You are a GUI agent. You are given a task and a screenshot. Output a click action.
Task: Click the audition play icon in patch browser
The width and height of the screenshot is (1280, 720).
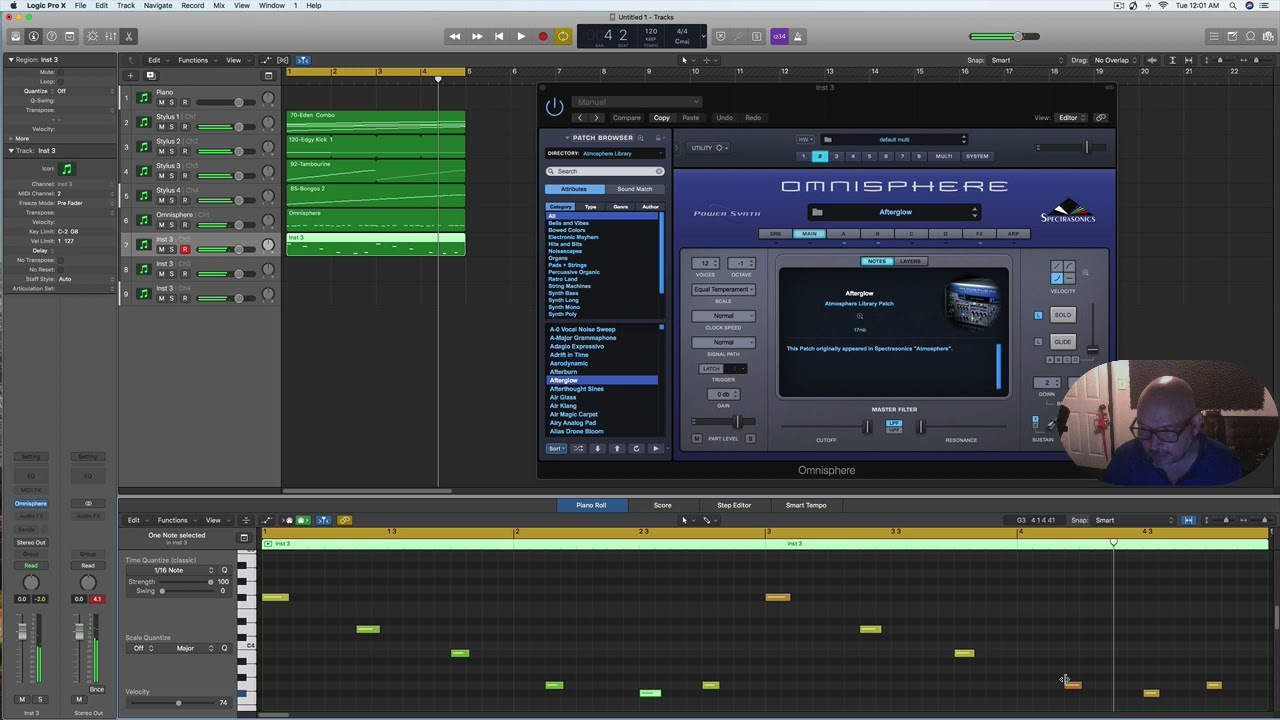[655, 448]
